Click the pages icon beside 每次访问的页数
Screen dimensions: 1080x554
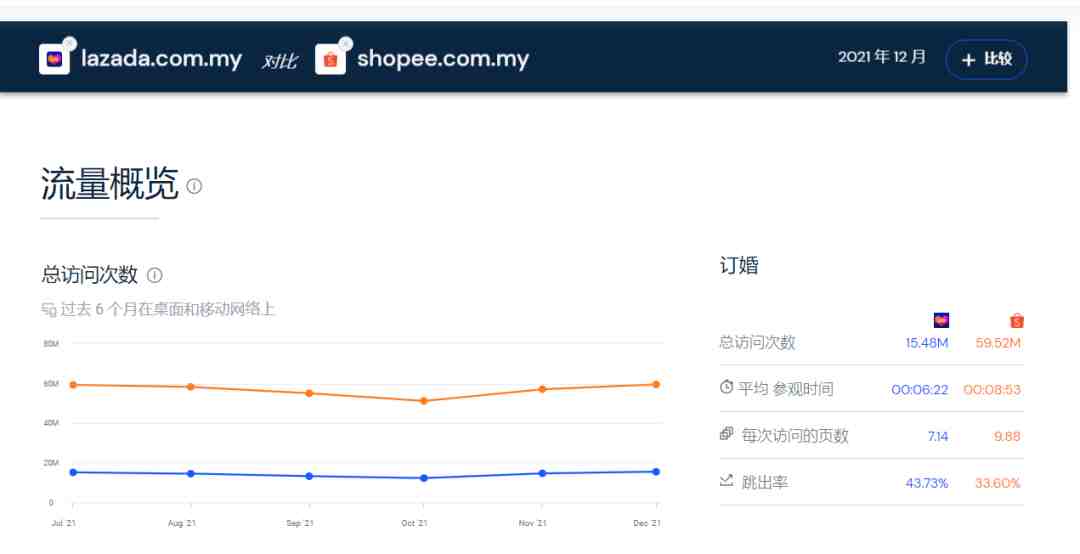tap(727, 435)
